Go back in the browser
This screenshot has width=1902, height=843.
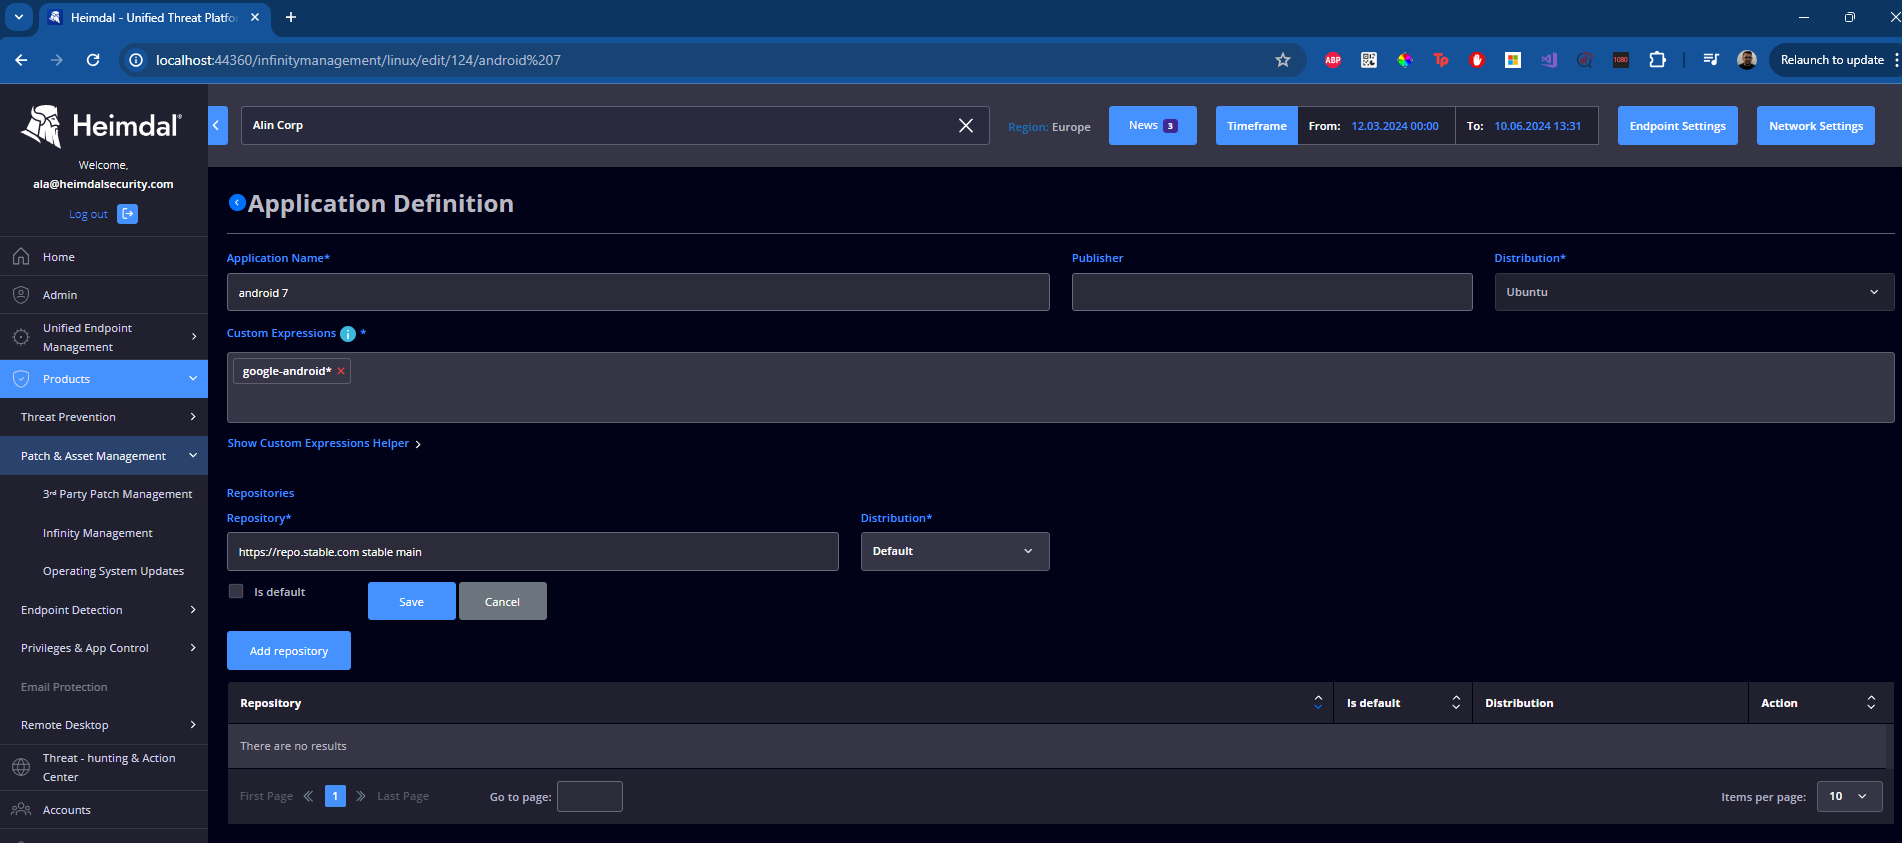click(x=21, y=60)
